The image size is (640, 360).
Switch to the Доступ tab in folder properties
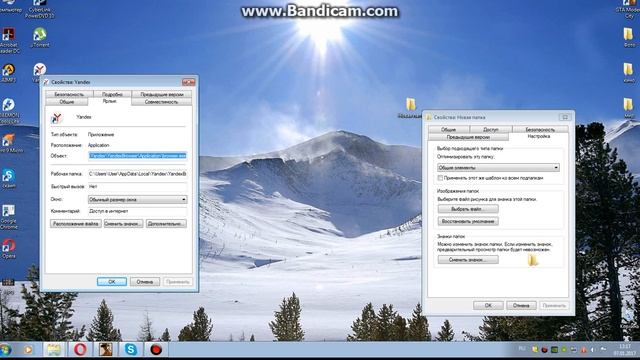click(491, 129)
